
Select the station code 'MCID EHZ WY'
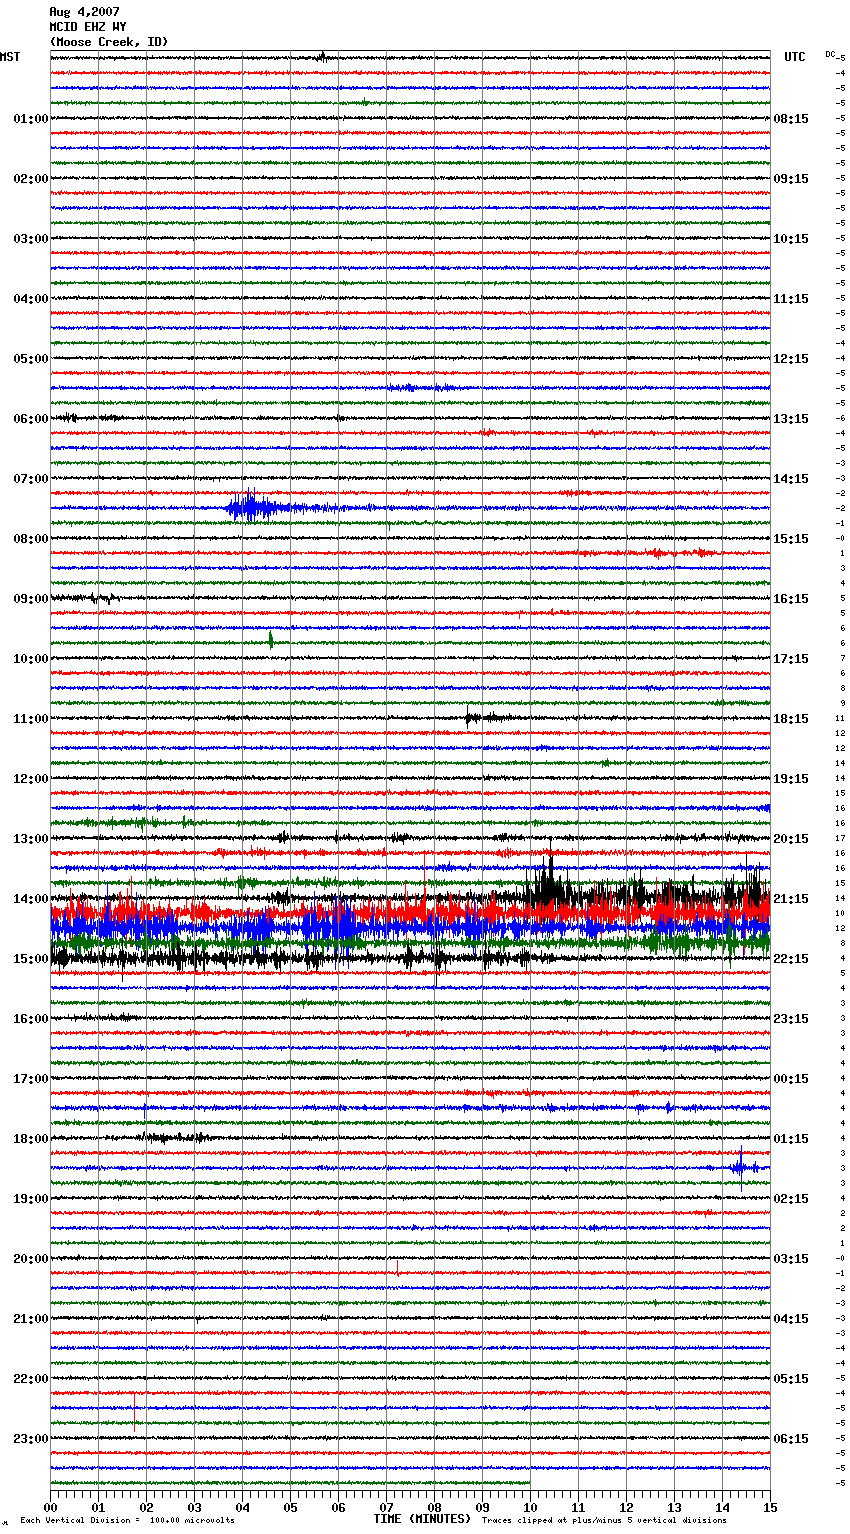(88, 27)
